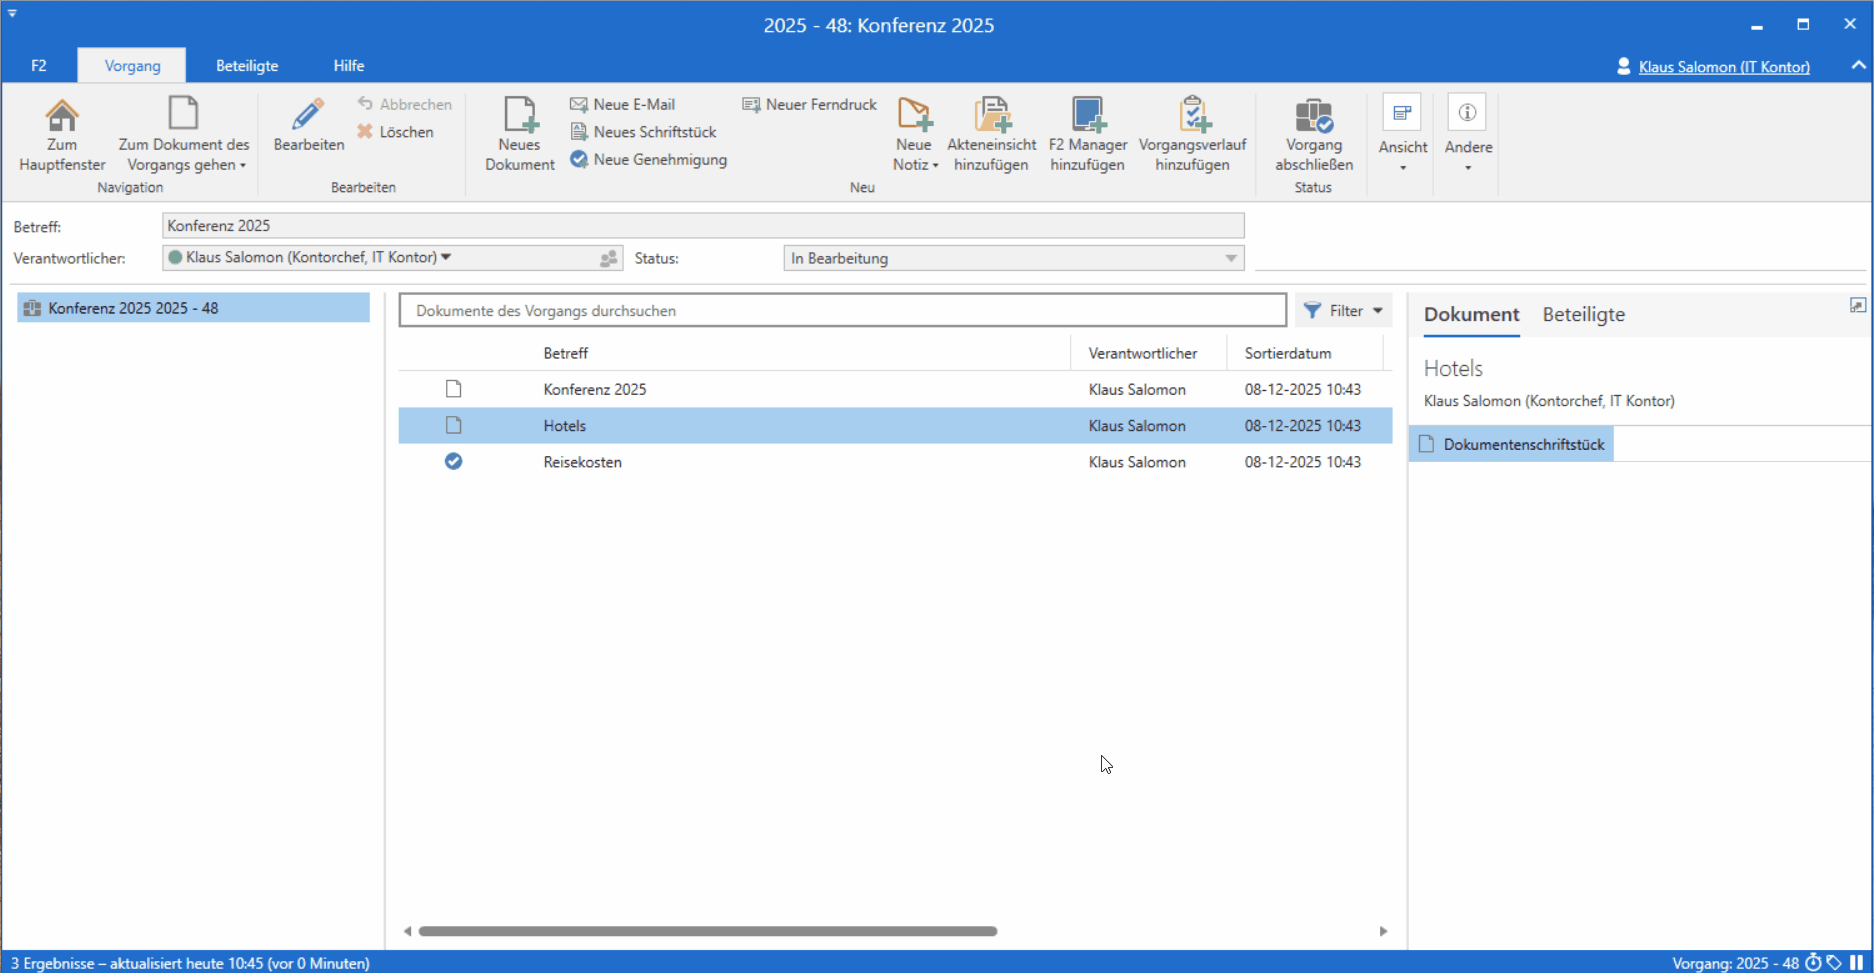Screen dimensions: 1874x973
Task: Click the Löschen delete button
Action: [396, 132]
